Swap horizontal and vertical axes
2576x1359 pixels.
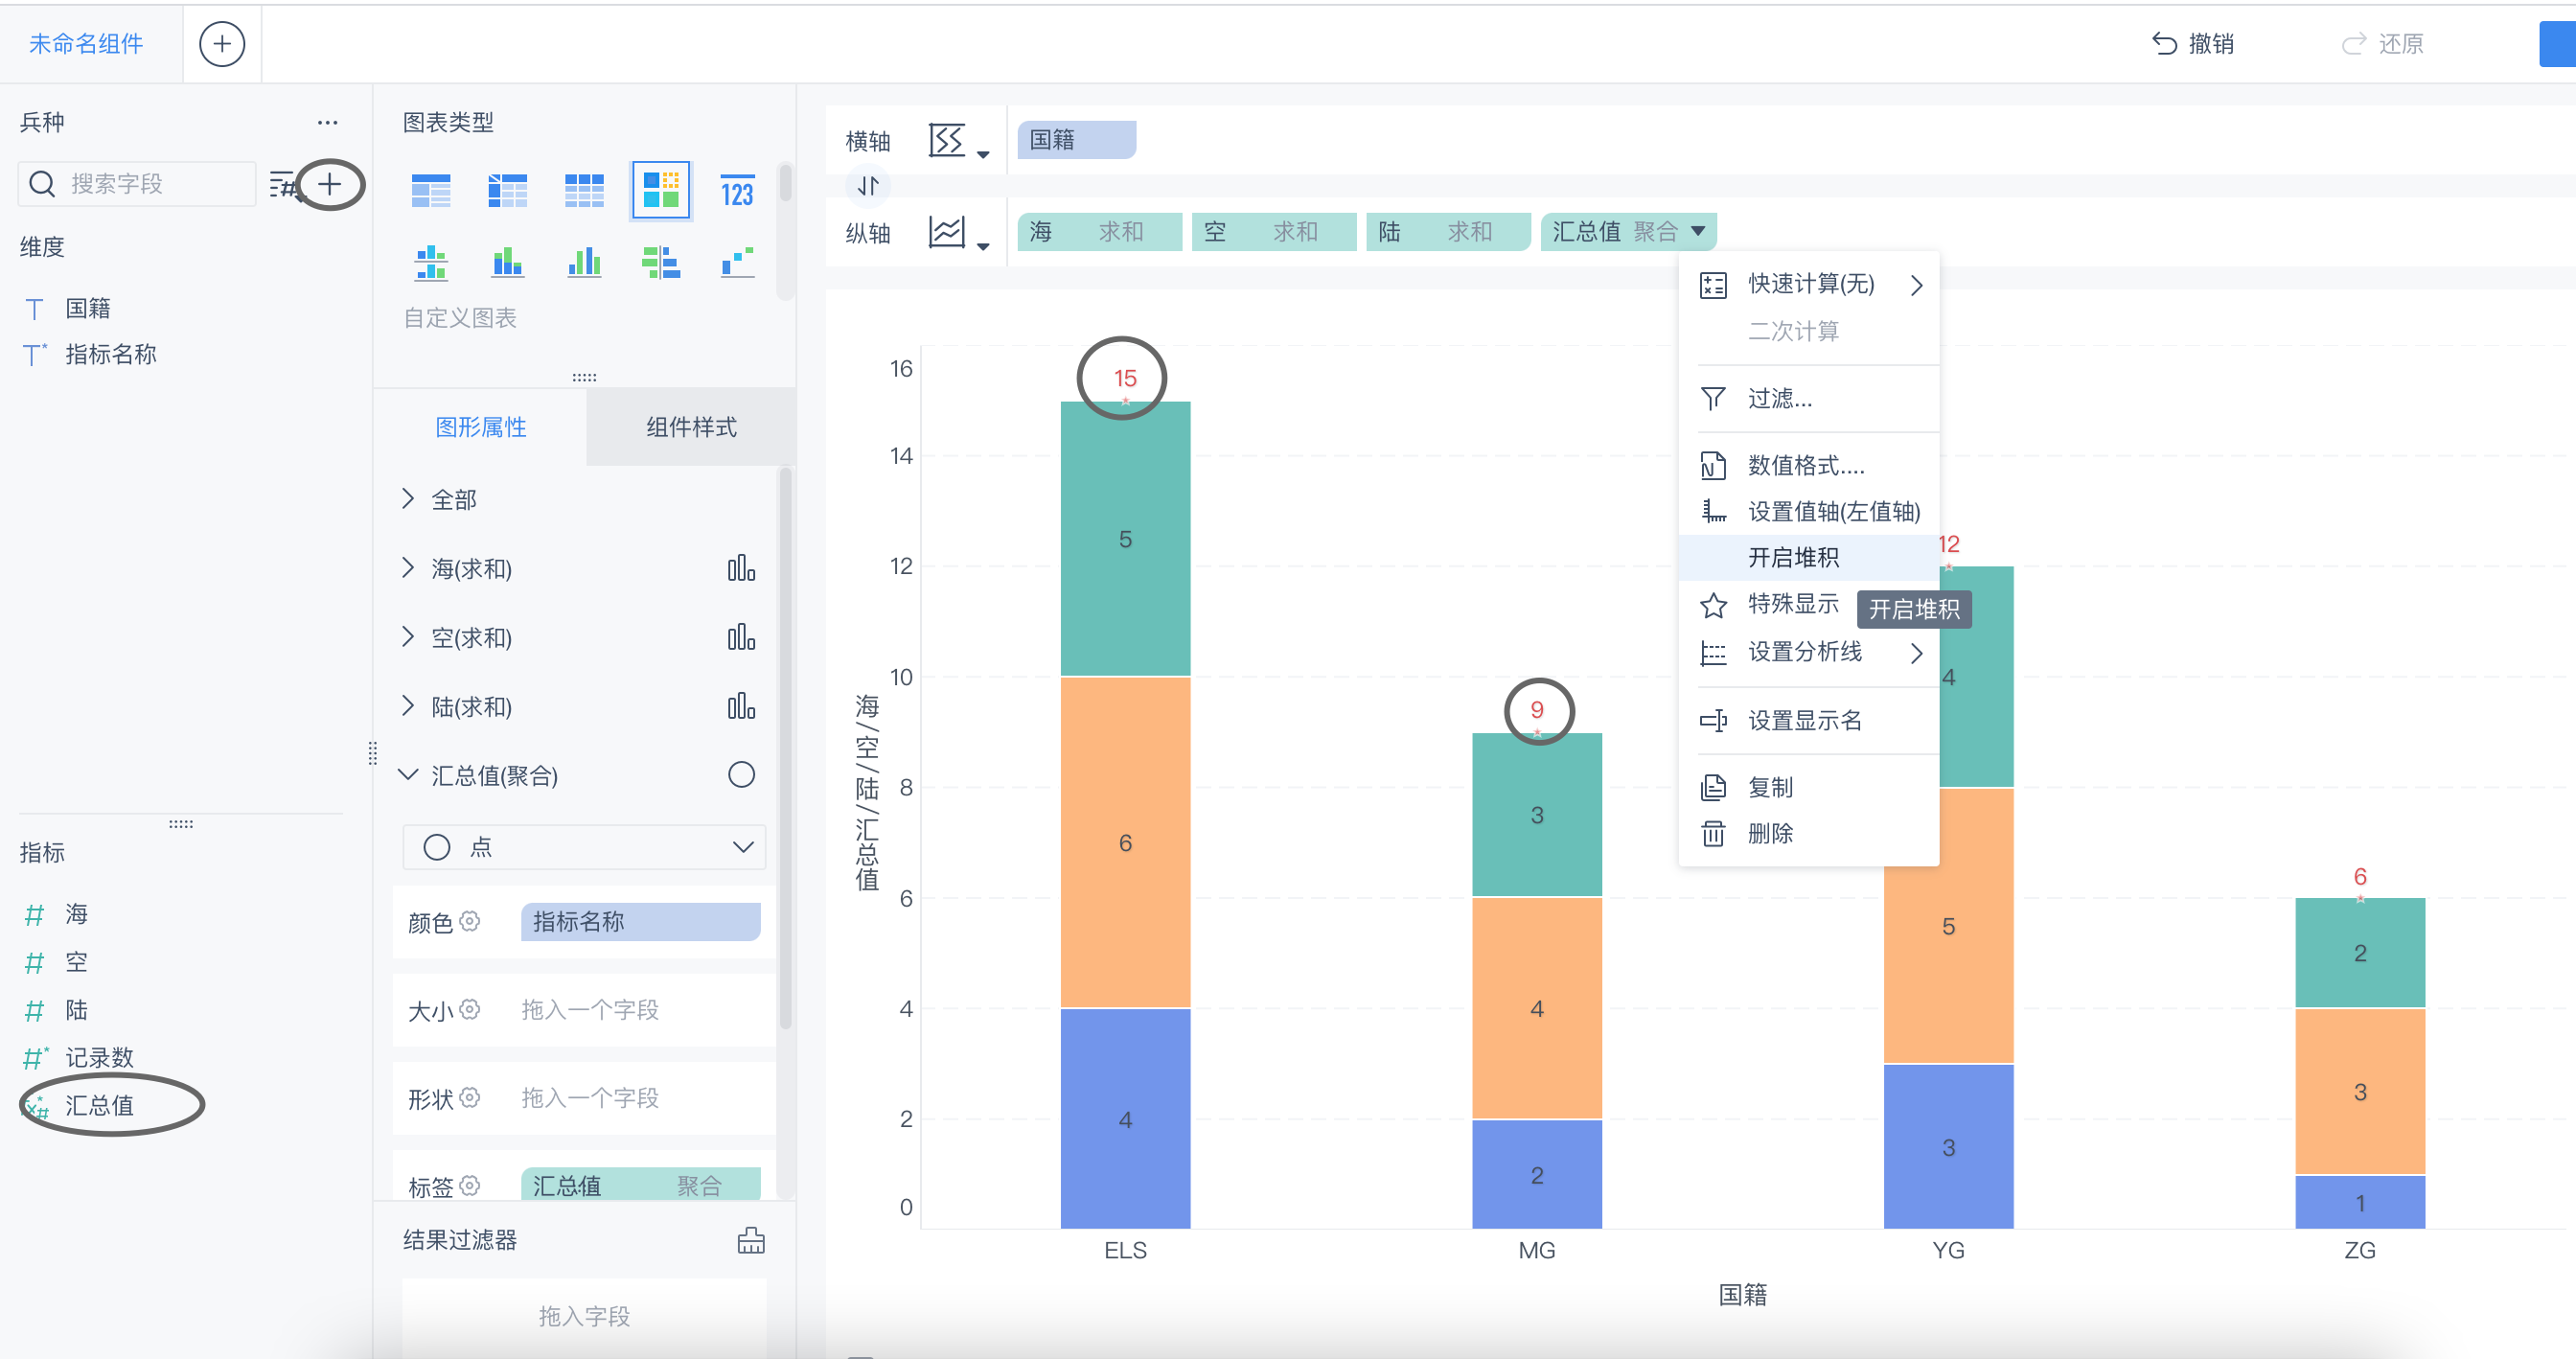[x=868, y=186]
